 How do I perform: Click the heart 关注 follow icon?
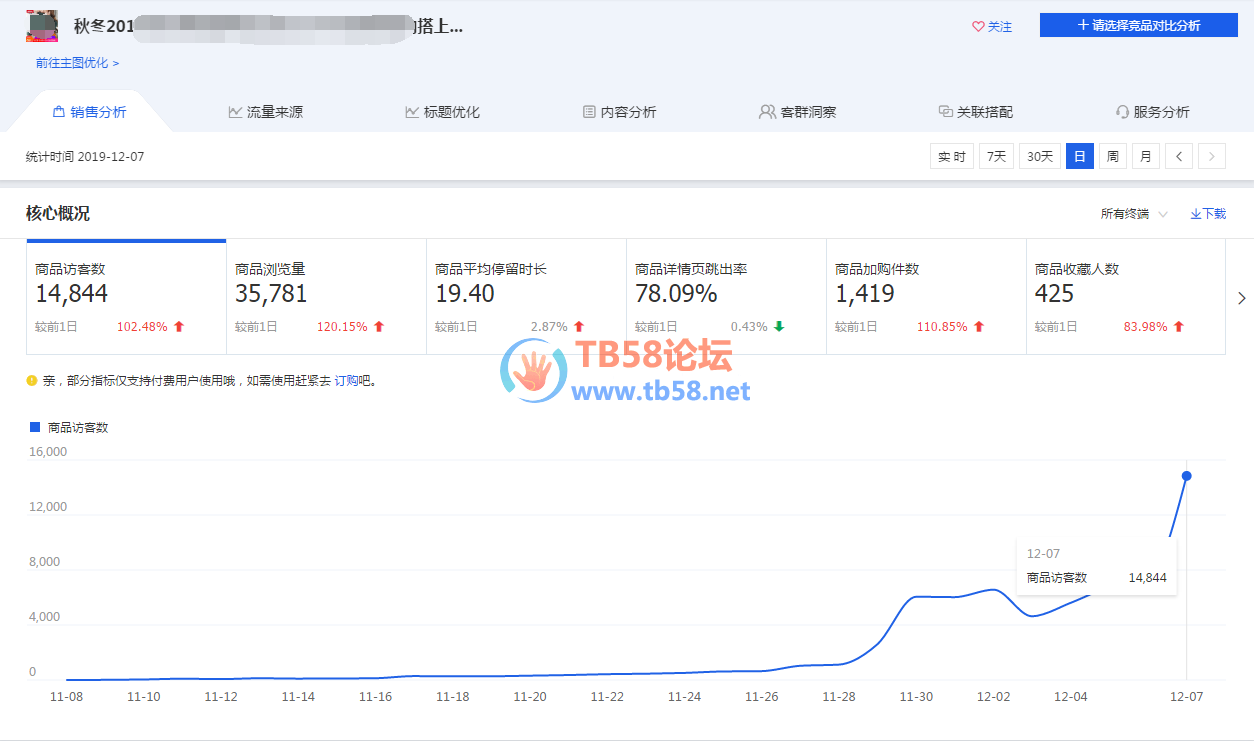point(978,27)
